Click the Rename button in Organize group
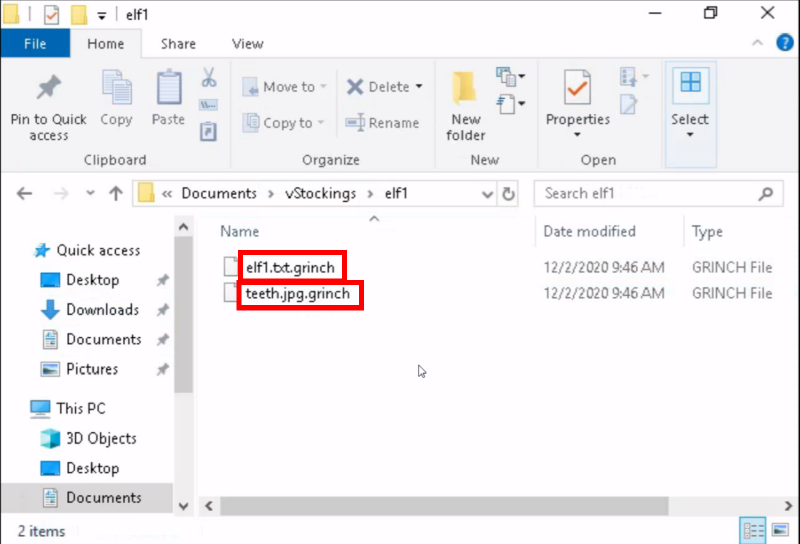800x544 pixels. coord(382,123)
